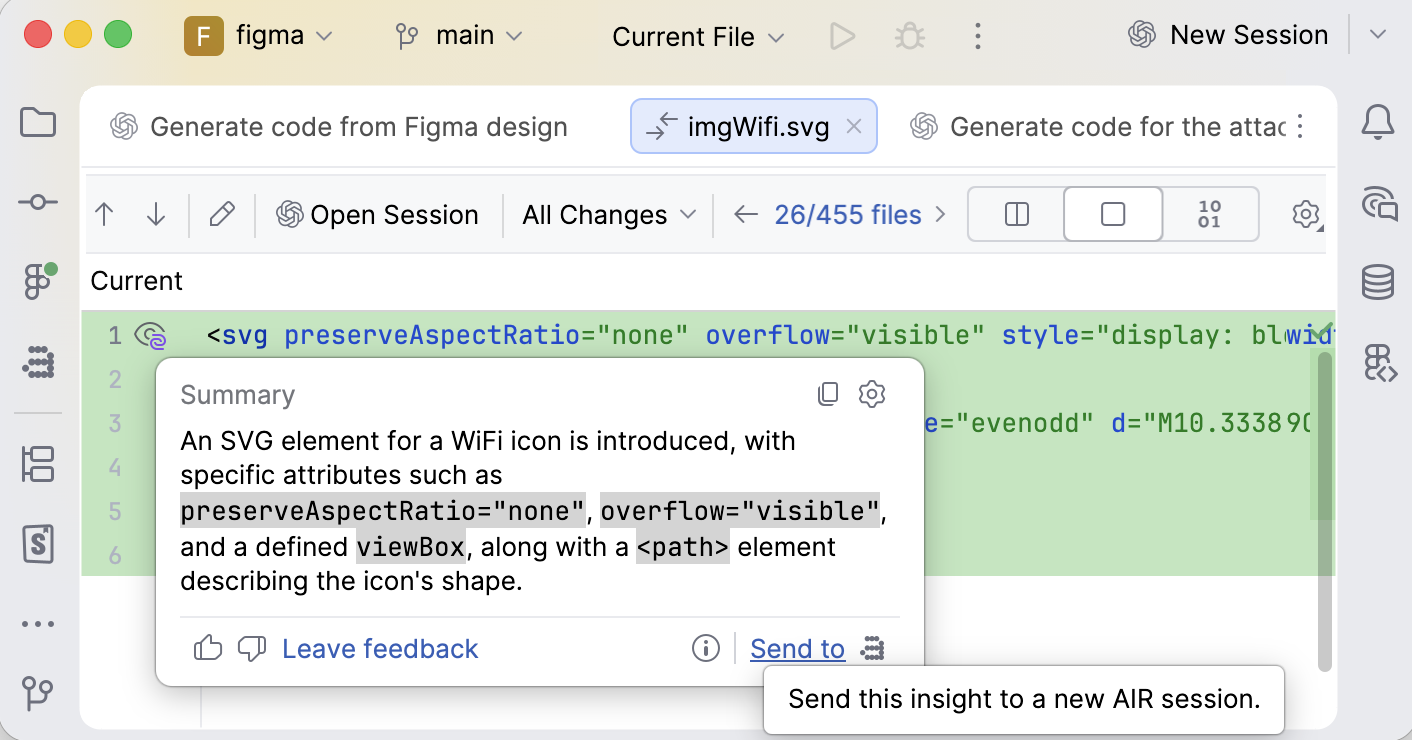Viewport: 1412px width, 740px height.
Task: Open the All Changes dropdown
Action: [x=609, y=215]
